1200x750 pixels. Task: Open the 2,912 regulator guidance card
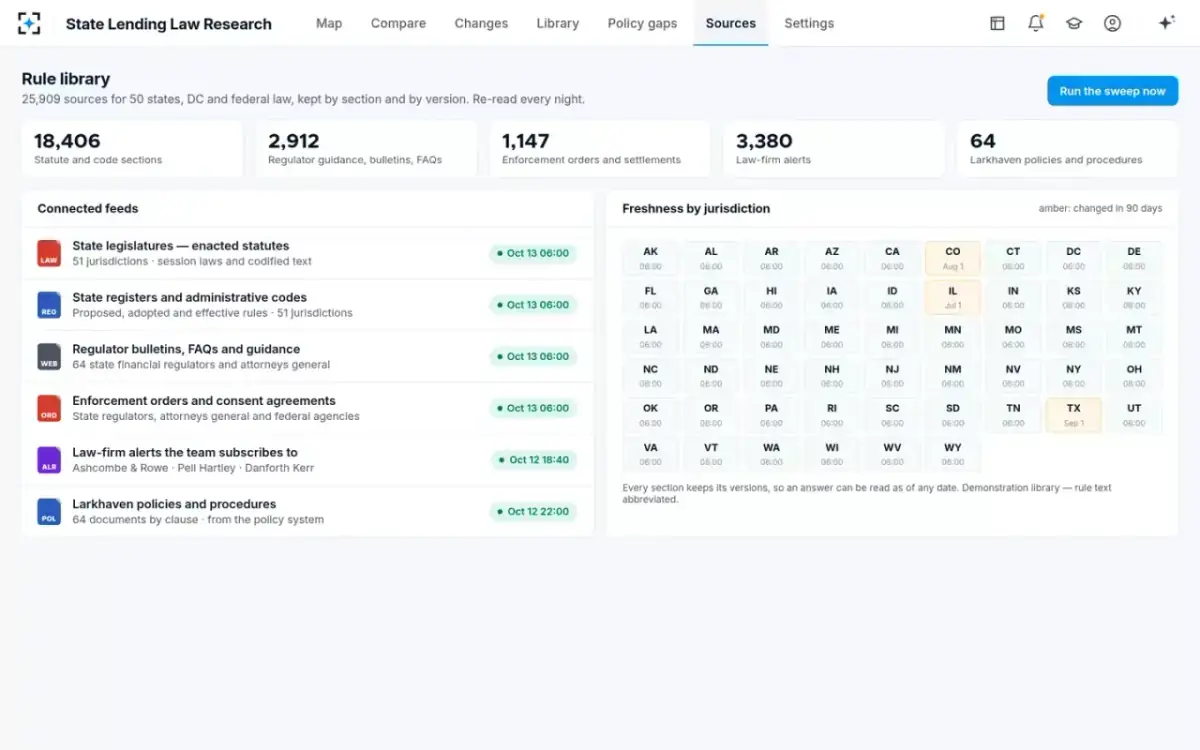pyautogui.click(x=366, y=149)
